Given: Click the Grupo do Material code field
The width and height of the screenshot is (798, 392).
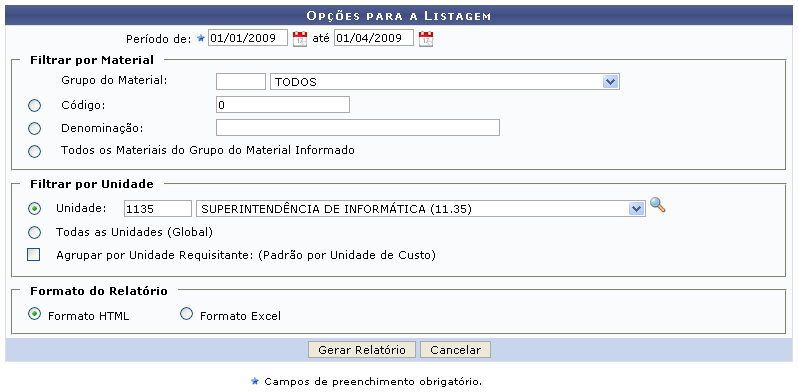Looking at the screenshot, I should click(x=241, y=81).
